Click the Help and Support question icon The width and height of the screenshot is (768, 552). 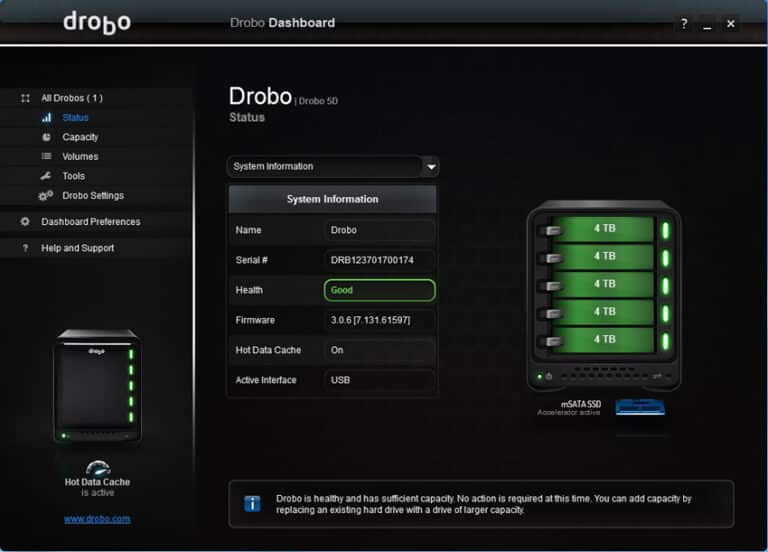point(25,248)
